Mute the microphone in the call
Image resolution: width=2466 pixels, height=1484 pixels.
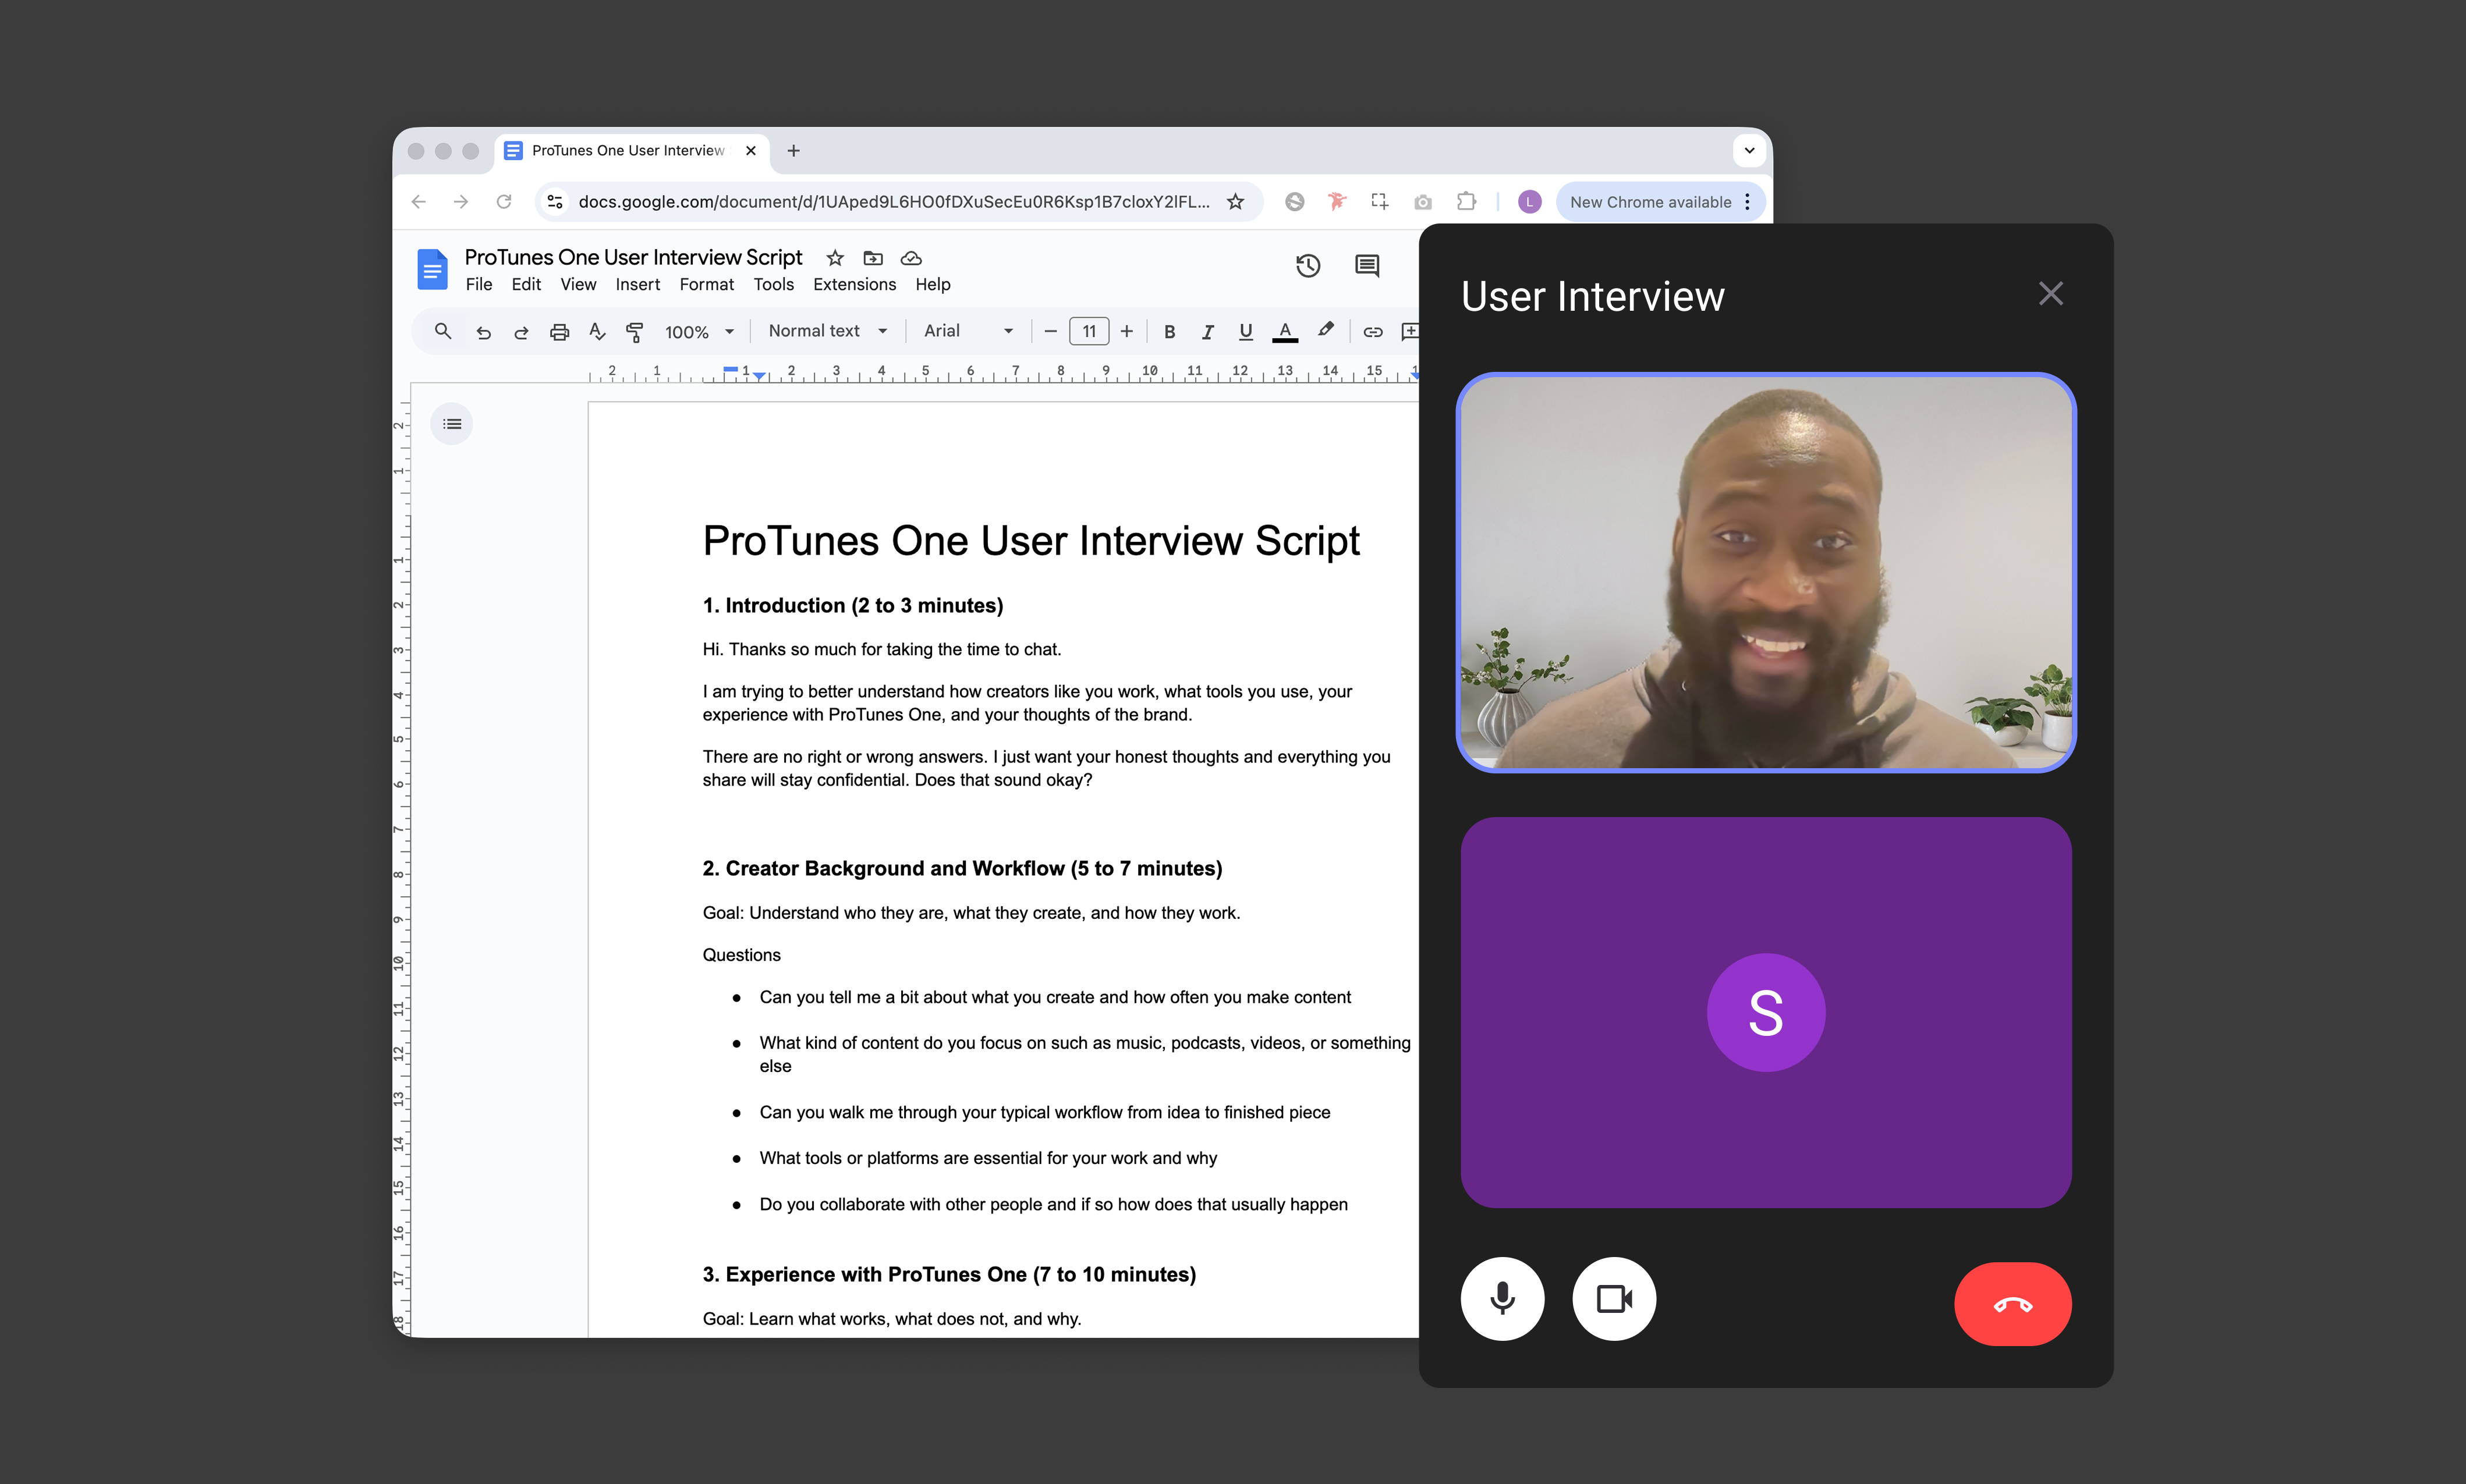coord(1502,1298)
